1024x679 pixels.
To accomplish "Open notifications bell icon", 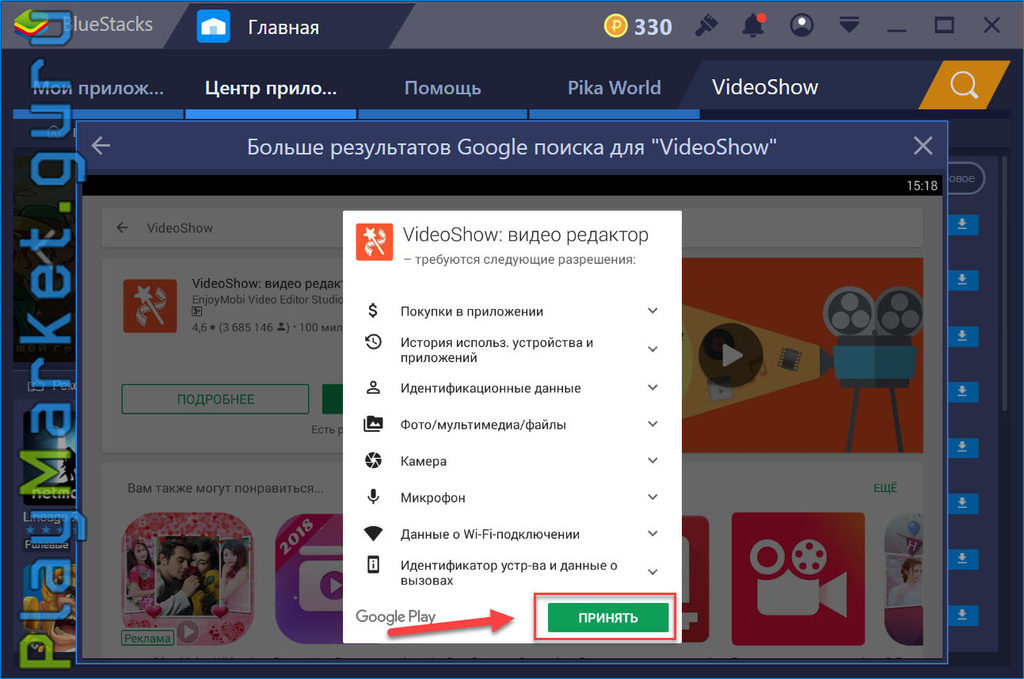I will 753,26.
